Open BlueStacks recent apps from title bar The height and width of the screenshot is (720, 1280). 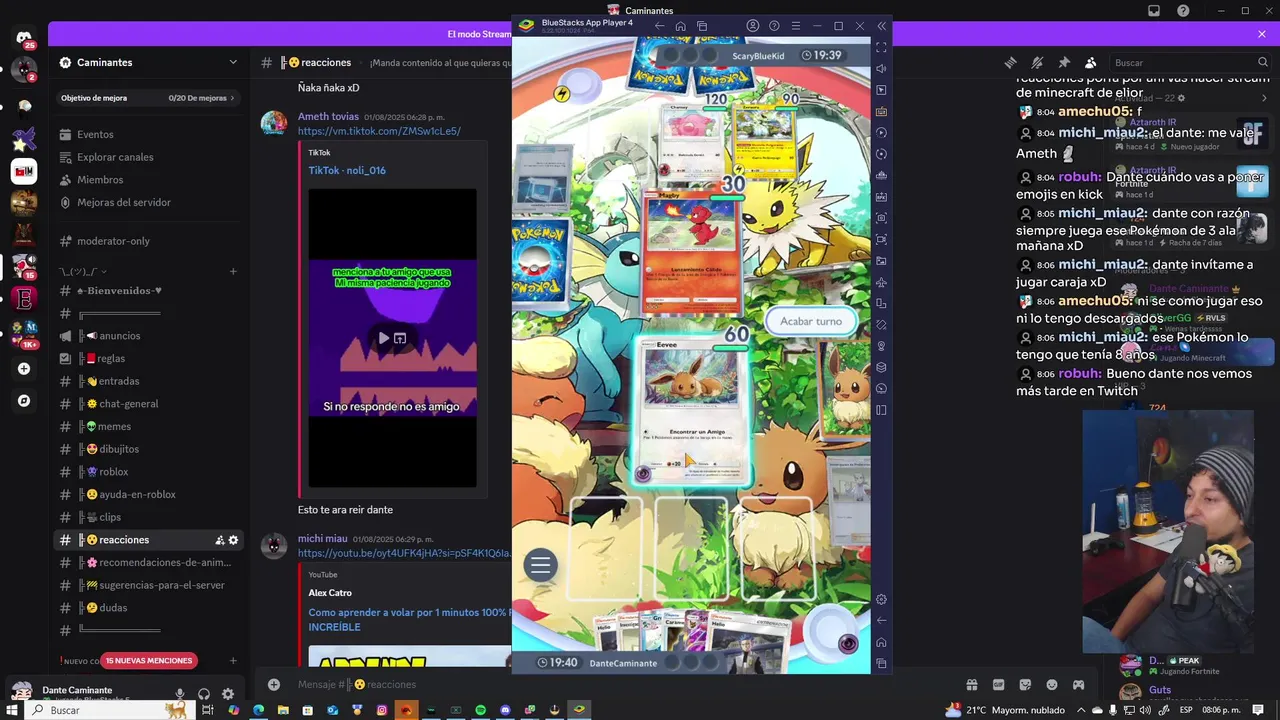click(702, 26)
